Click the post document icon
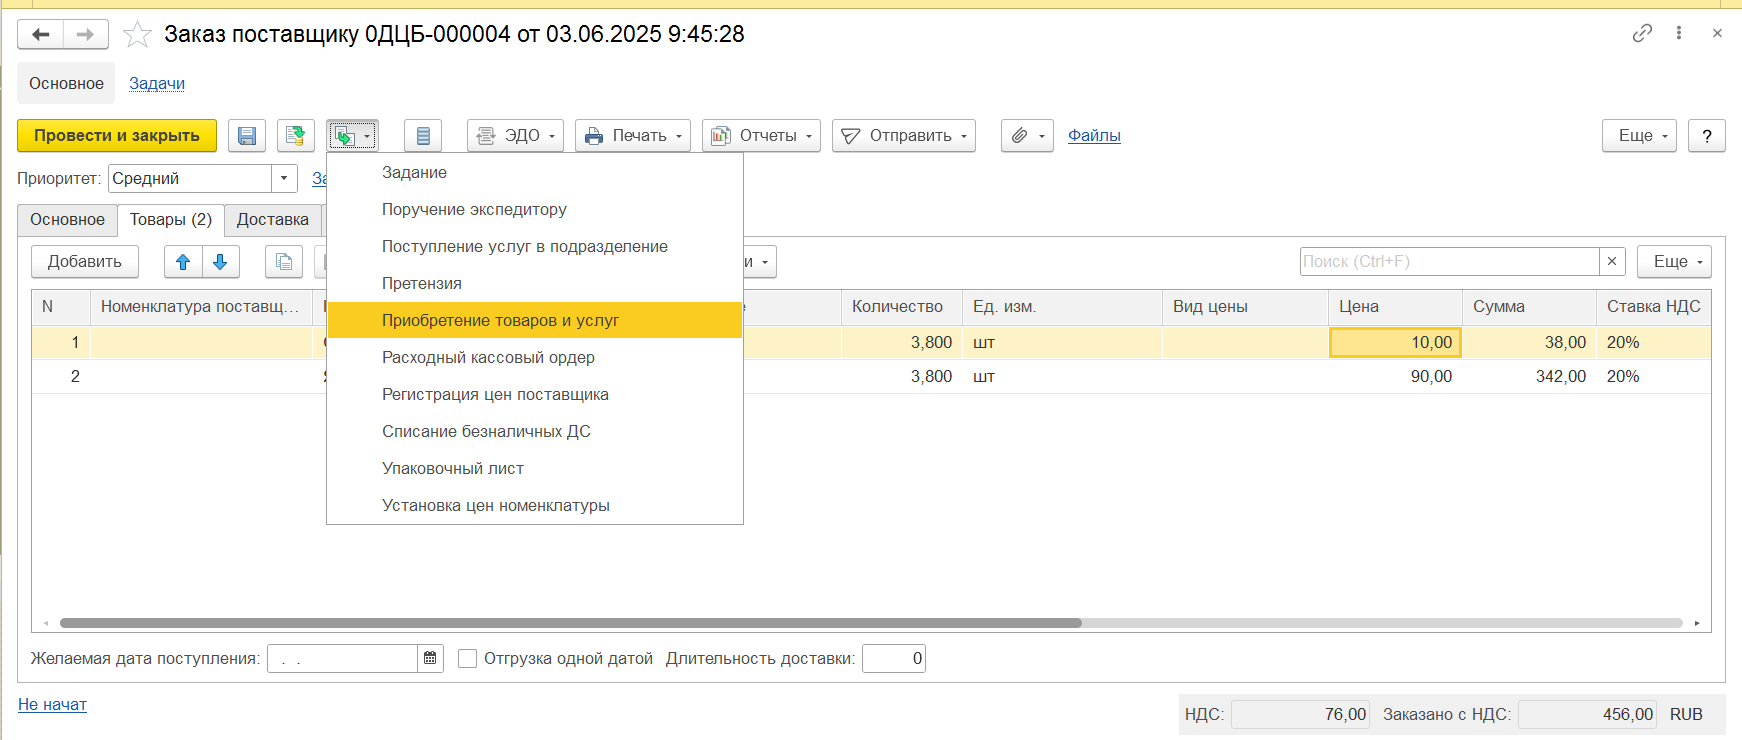This screenshot has height=740, width=1742. pos(295,136)
